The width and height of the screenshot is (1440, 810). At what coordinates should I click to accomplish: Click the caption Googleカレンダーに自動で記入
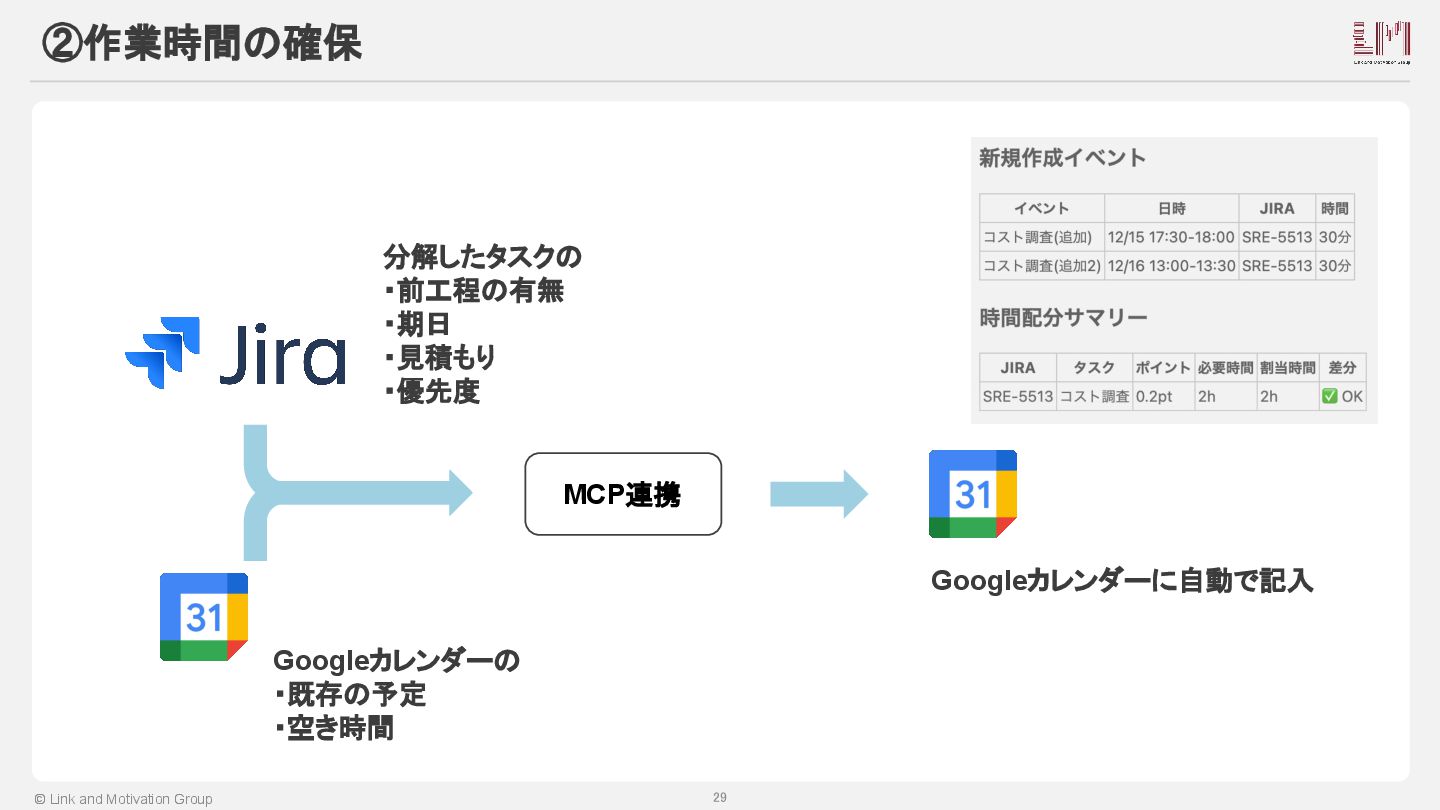tap(1122, 581)
